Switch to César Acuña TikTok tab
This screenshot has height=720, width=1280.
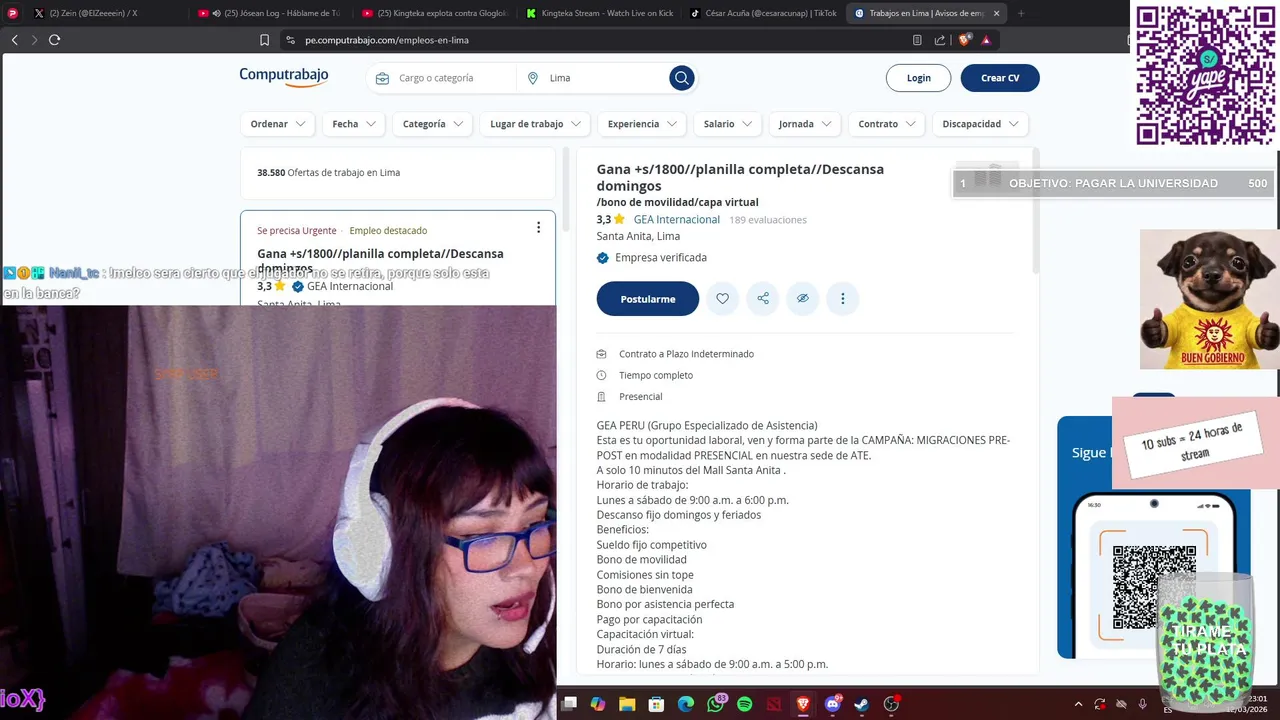click(763, 13)
